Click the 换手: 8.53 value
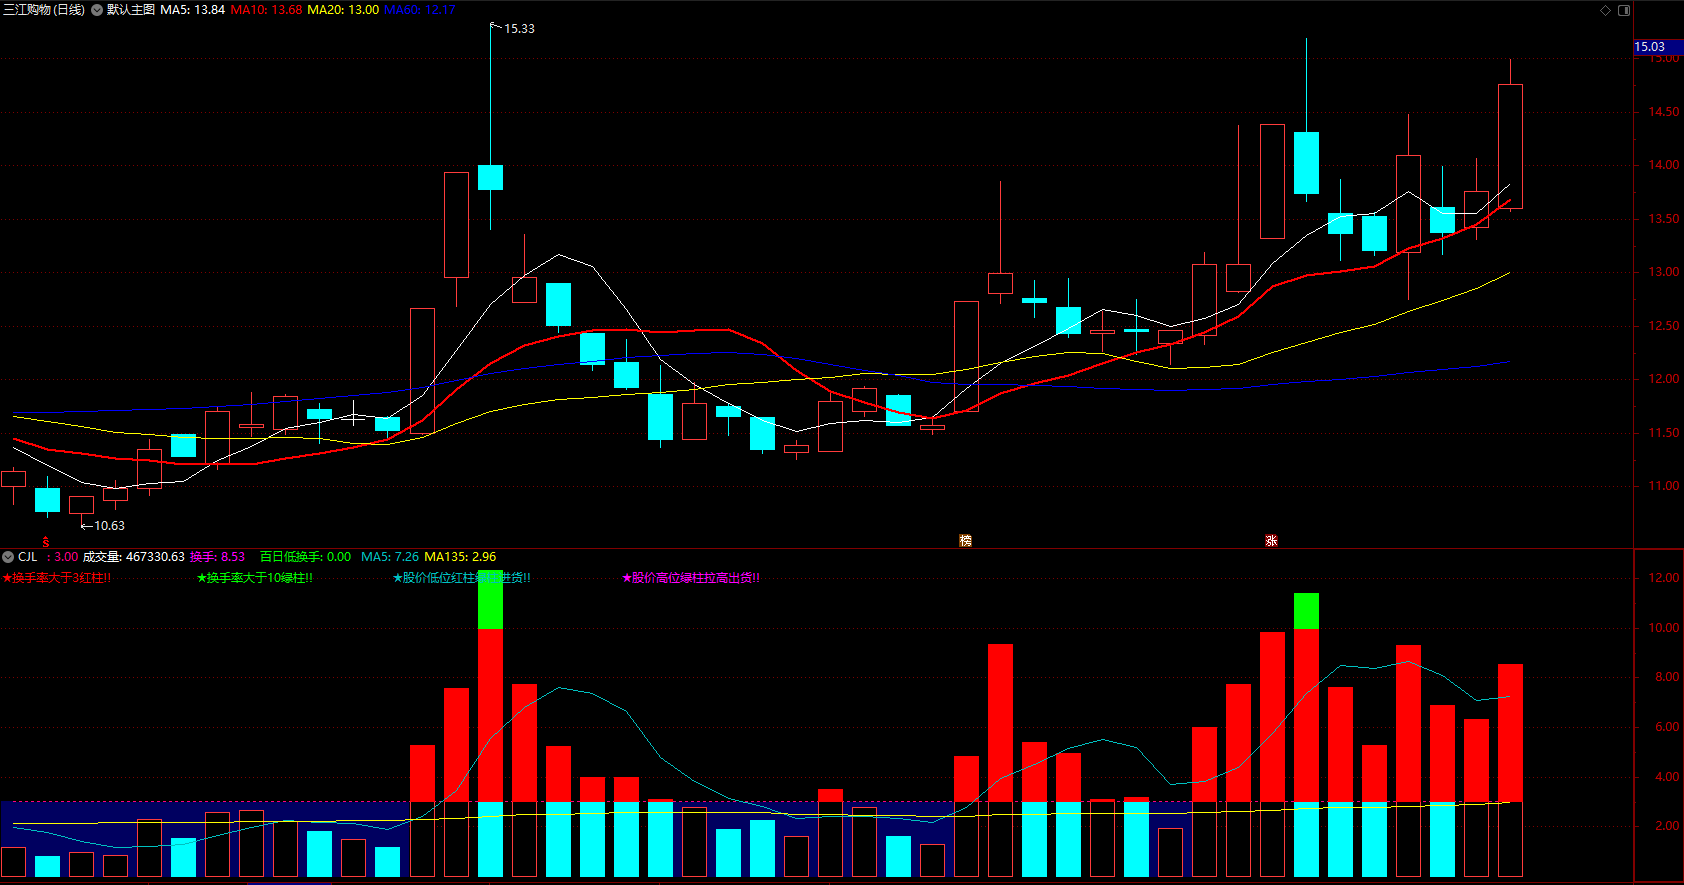This screenshot has width=1684, height=885. click(x=218, y=557)
